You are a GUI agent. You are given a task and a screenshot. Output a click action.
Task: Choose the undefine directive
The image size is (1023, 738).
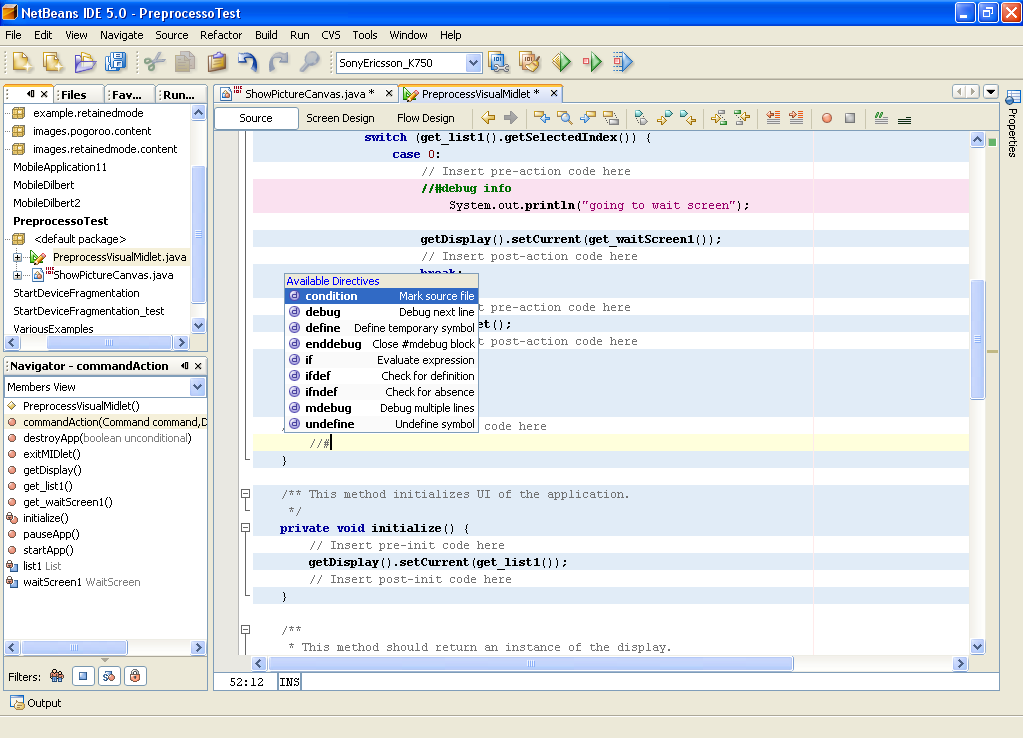[x=382, y=424]
